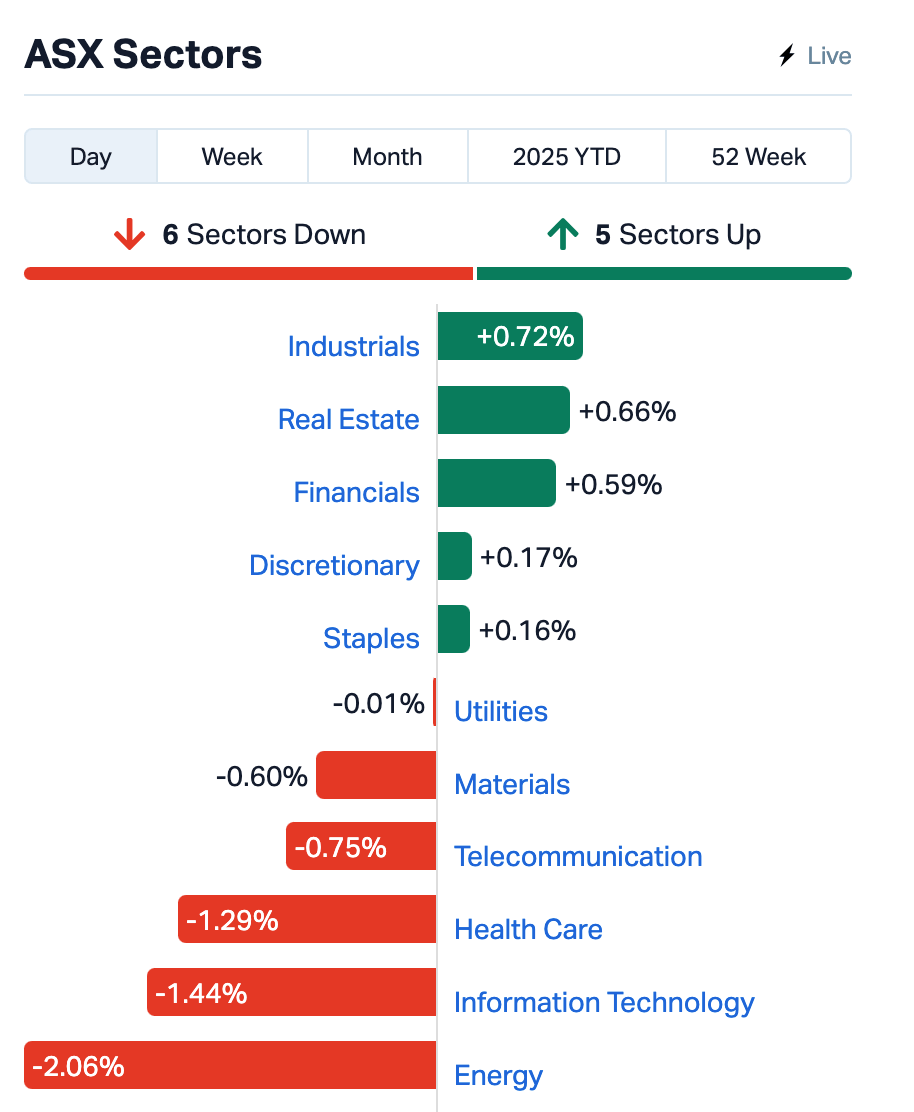This screenshot has width=914, height=1112.
Task: Click the green up arrow icon
Action: 563,234
